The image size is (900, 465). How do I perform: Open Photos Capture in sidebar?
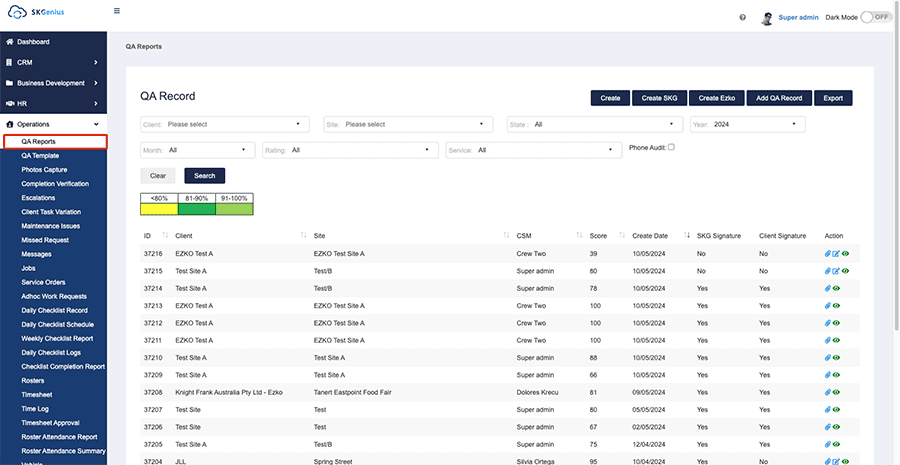(45, 170)
